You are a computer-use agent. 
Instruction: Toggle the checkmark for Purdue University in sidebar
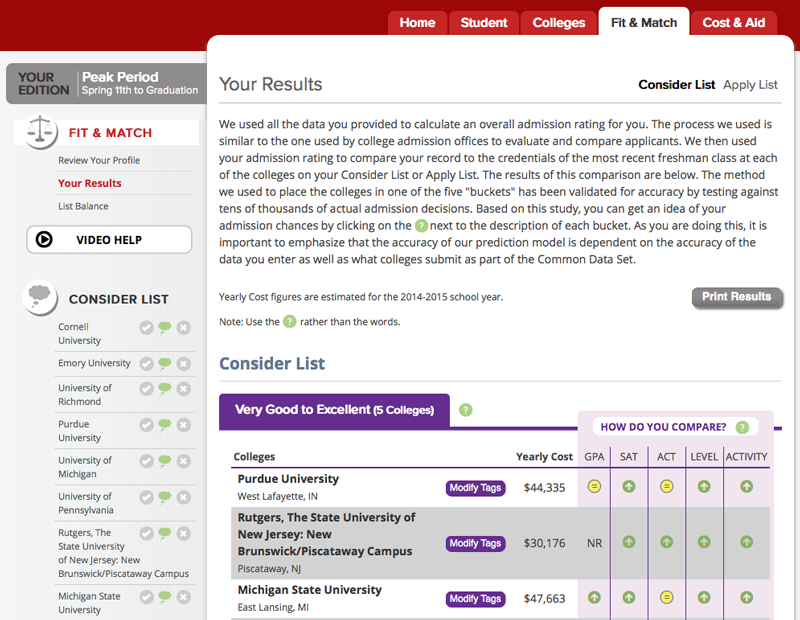click(147, 425)
